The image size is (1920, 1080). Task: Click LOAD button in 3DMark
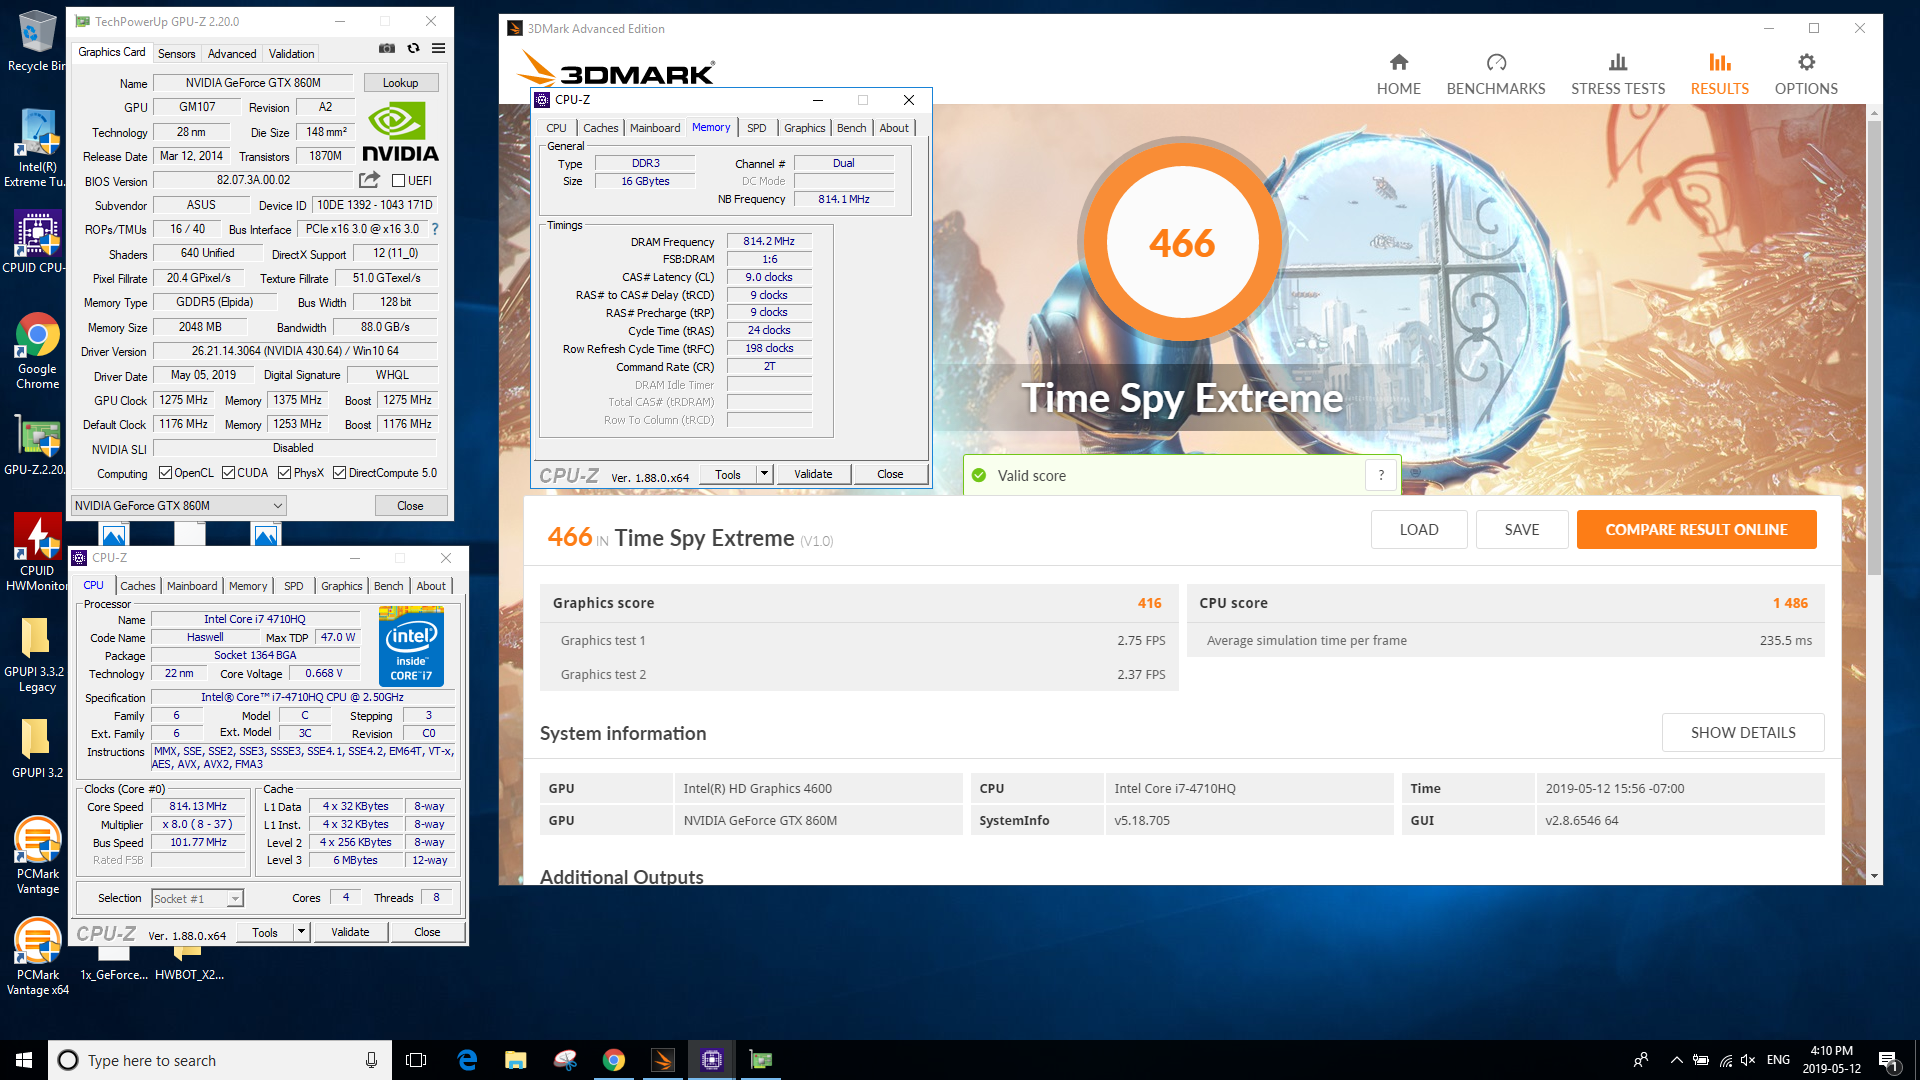pyautogui.click(x=1419, y=530)
